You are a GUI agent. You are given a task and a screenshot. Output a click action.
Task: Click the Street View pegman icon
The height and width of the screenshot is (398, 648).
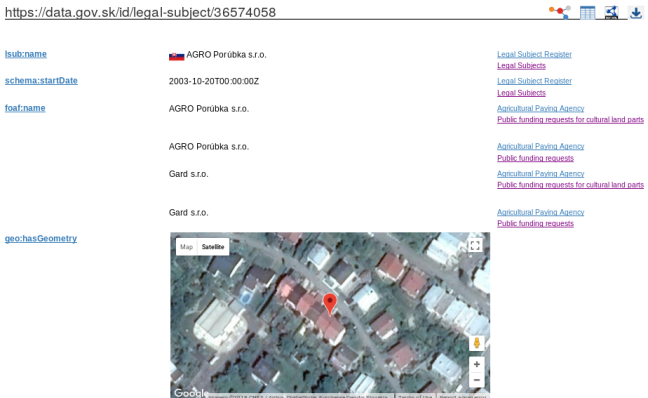(476, 343)
